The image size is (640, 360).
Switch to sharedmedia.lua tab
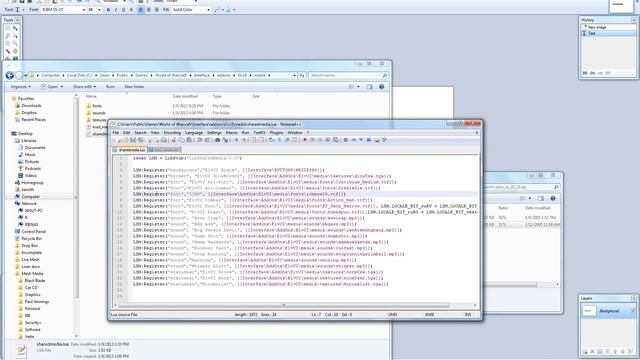pos(130,150)
